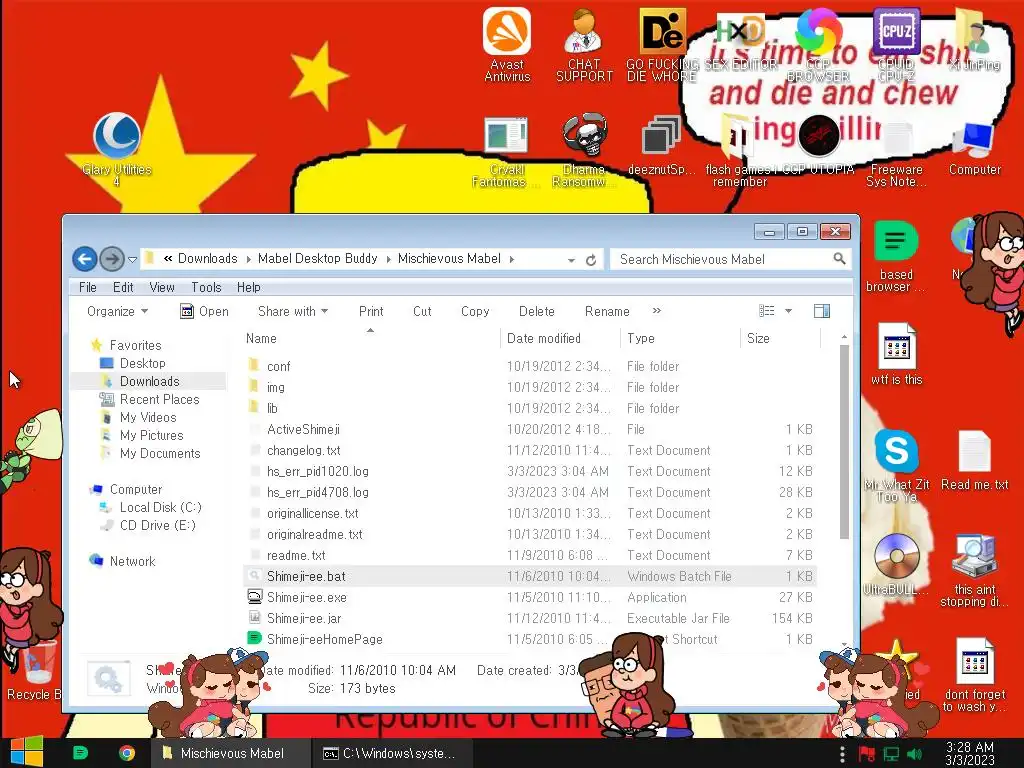Open the UltraBULL disc desktop icon
Screen dimensions: 1024x768
[896, 564]
